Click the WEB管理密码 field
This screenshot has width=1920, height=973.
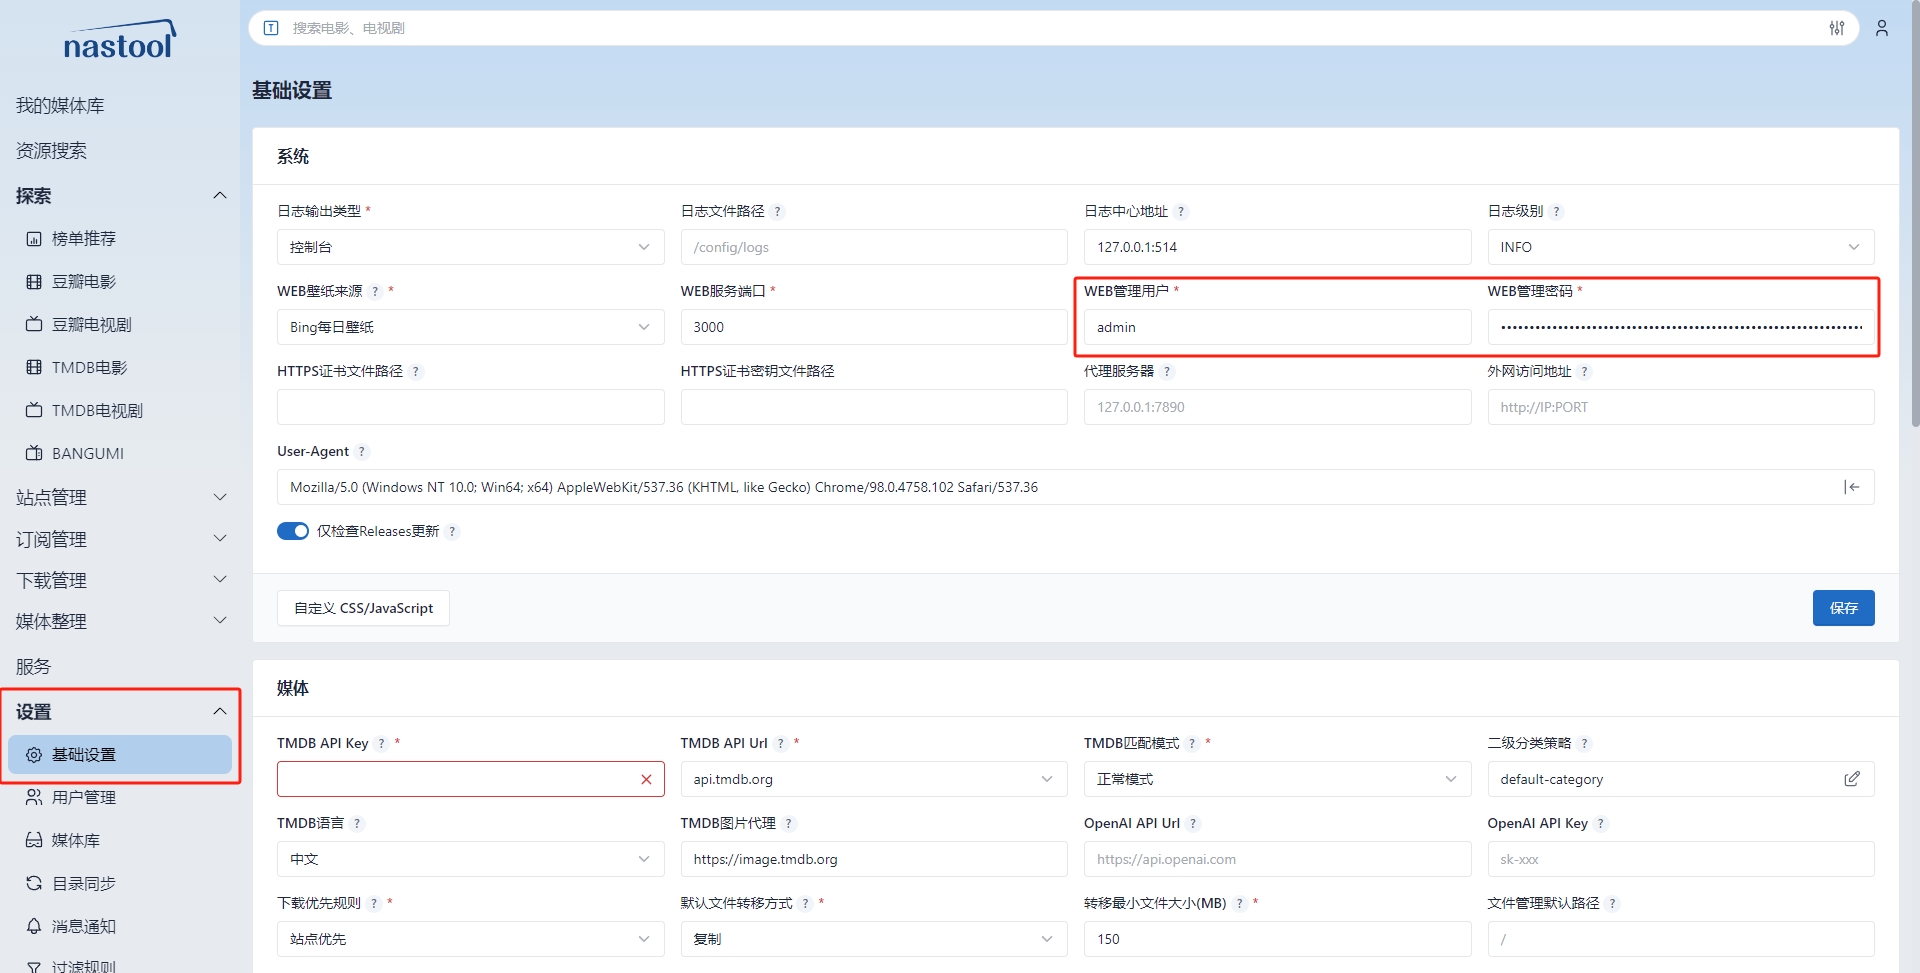(x=1680, y=327)
